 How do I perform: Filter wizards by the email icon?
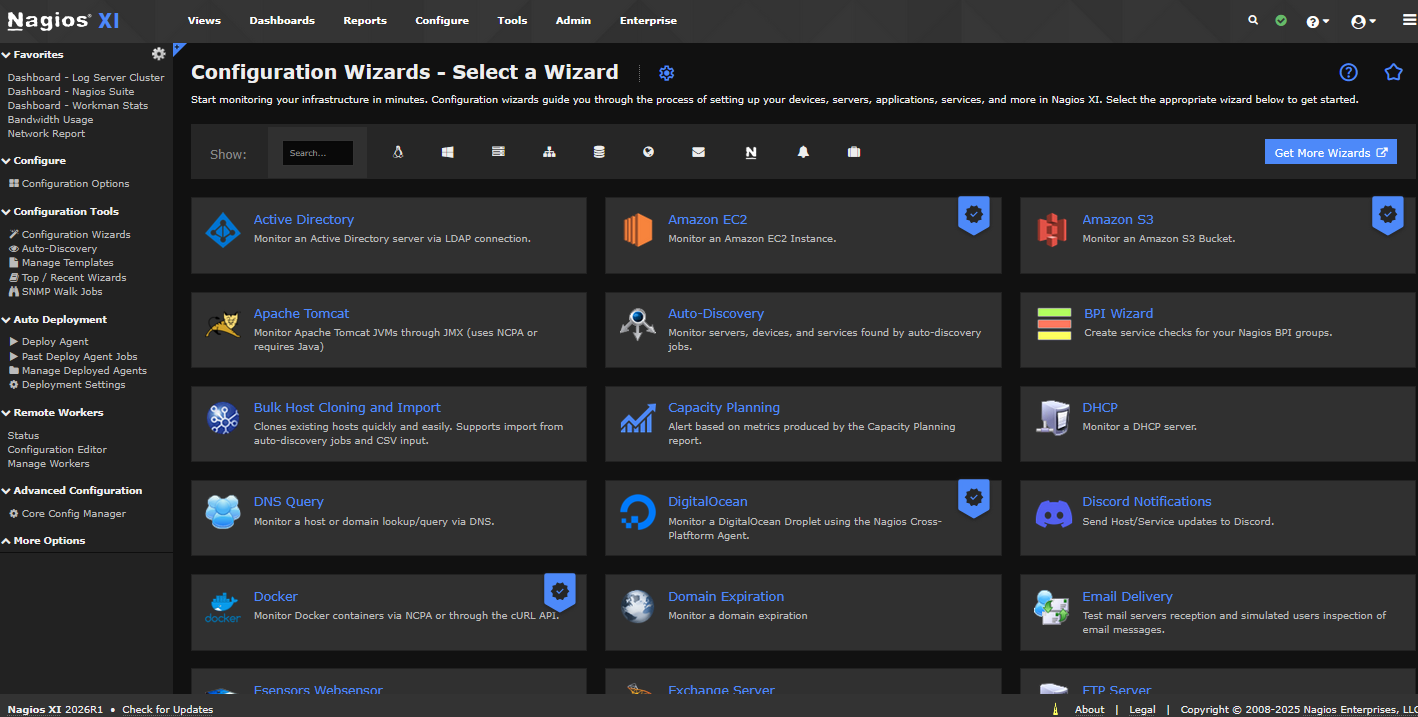coord(698,152)
